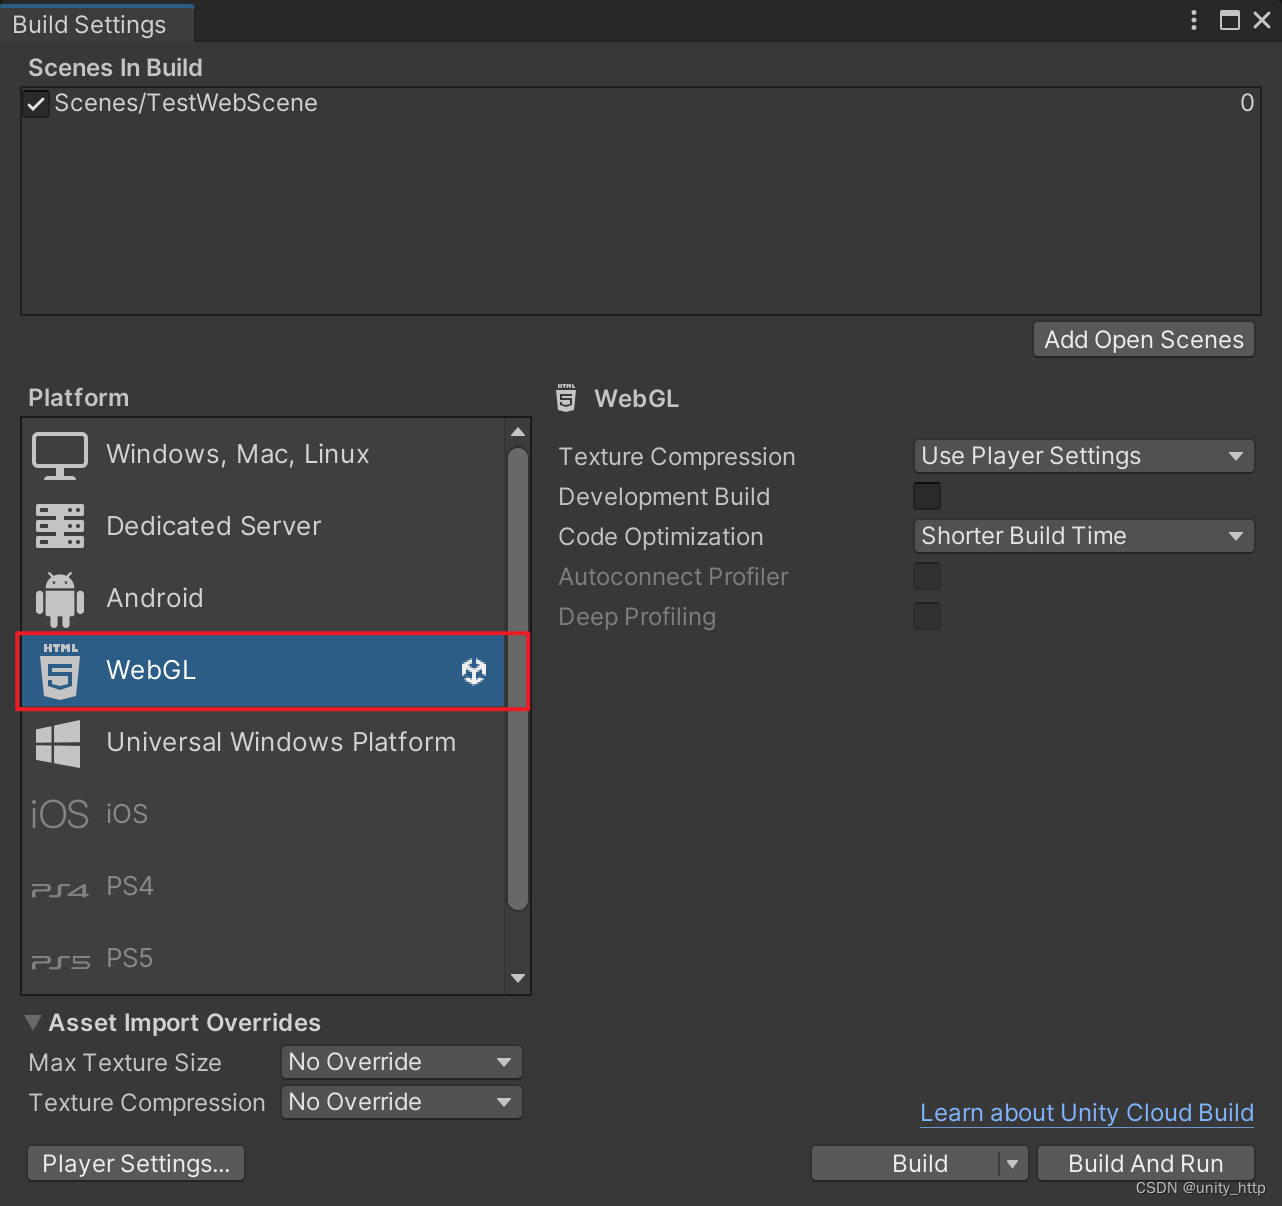
Task: Uncheck the Scenes/TestWebScene checkbox
Action: point(36,103)
